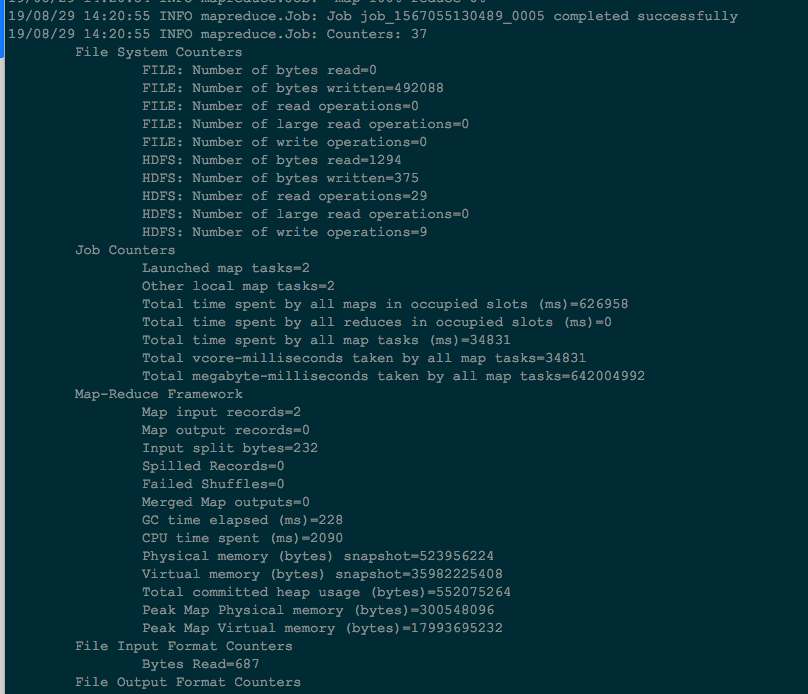
Task: Click Input split bytes=232 line
Action: (x=230, y=448)
